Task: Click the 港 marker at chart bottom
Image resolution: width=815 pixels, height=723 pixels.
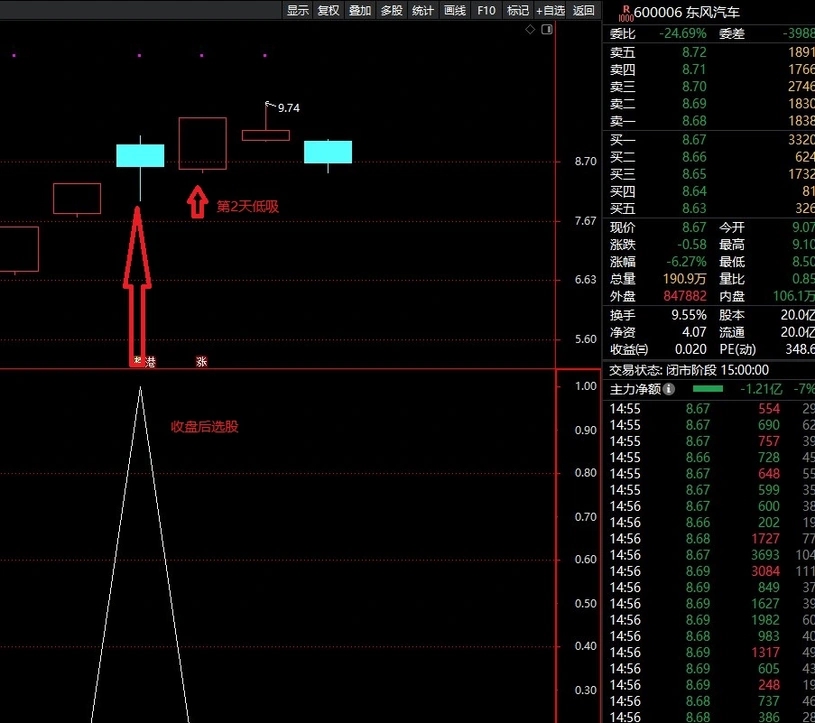Action: coord(151,362)
